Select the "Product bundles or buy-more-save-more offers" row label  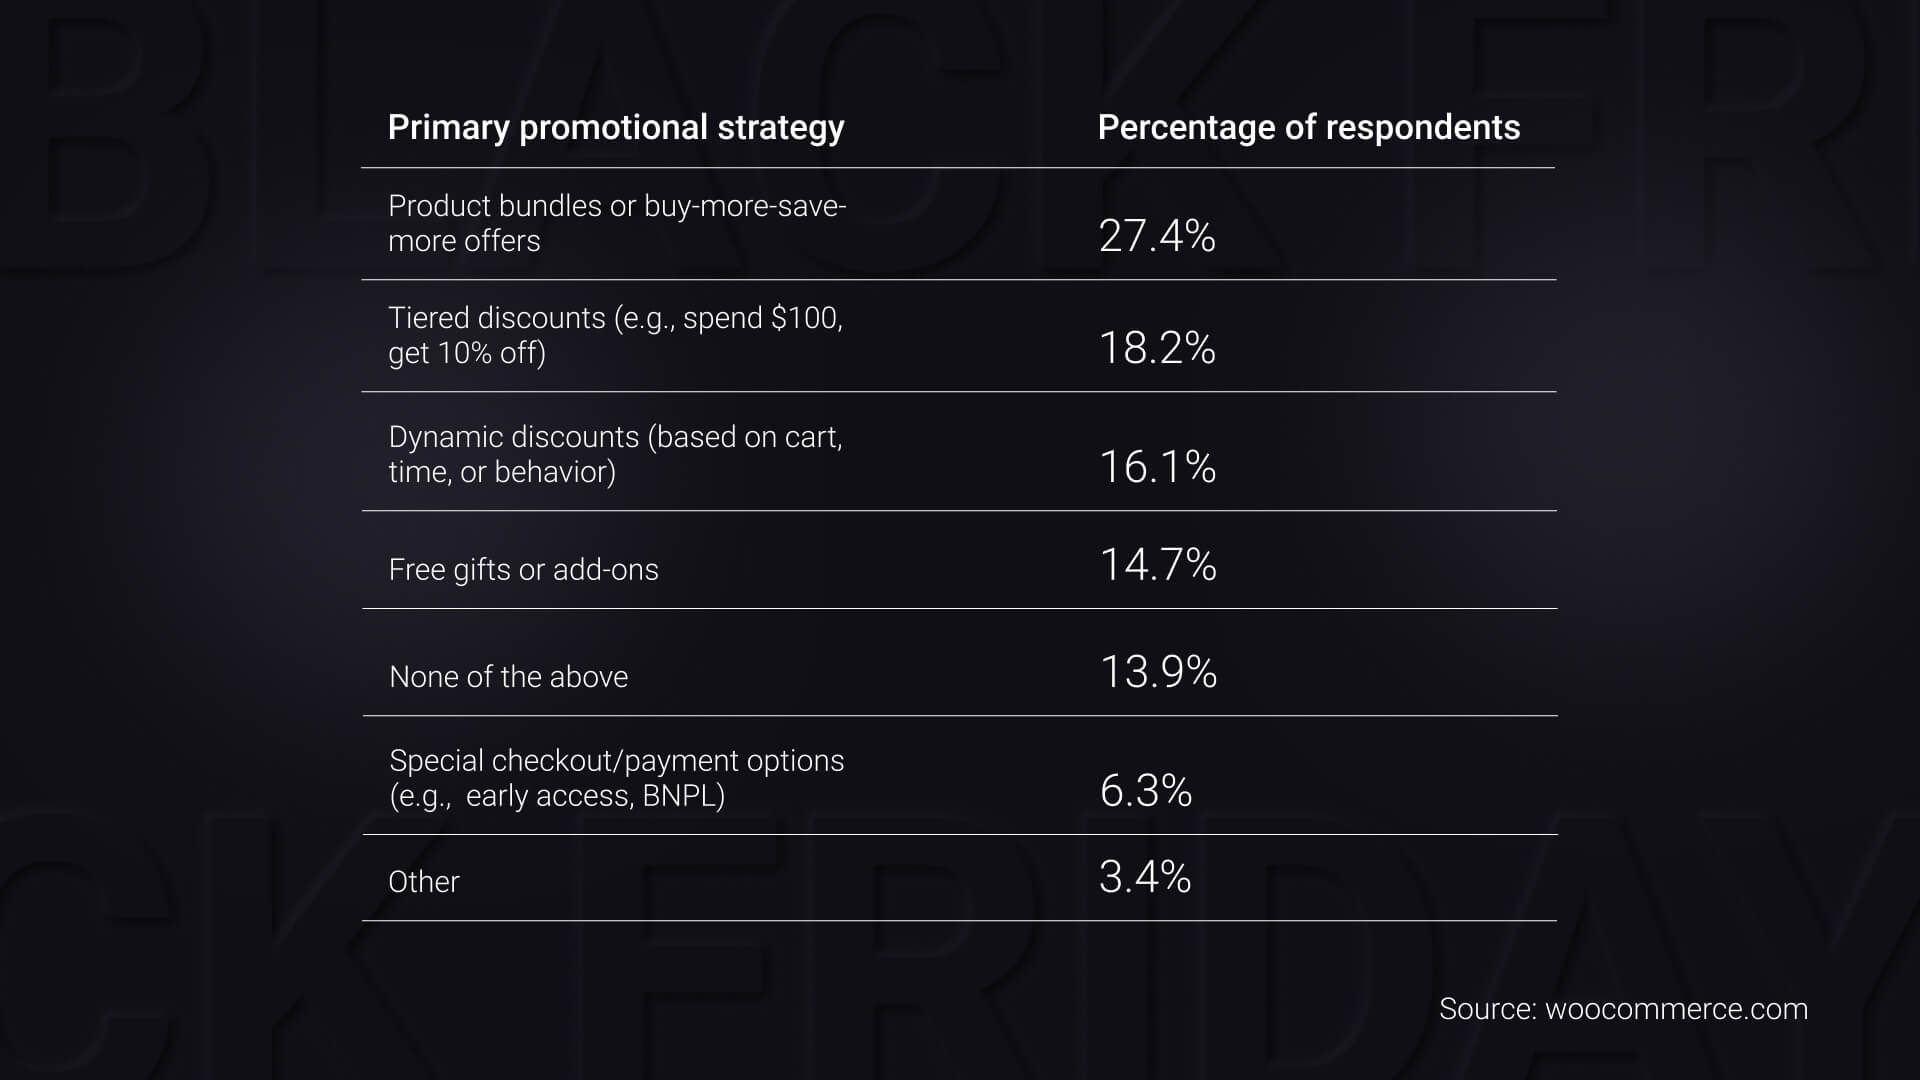pos(616,223)
